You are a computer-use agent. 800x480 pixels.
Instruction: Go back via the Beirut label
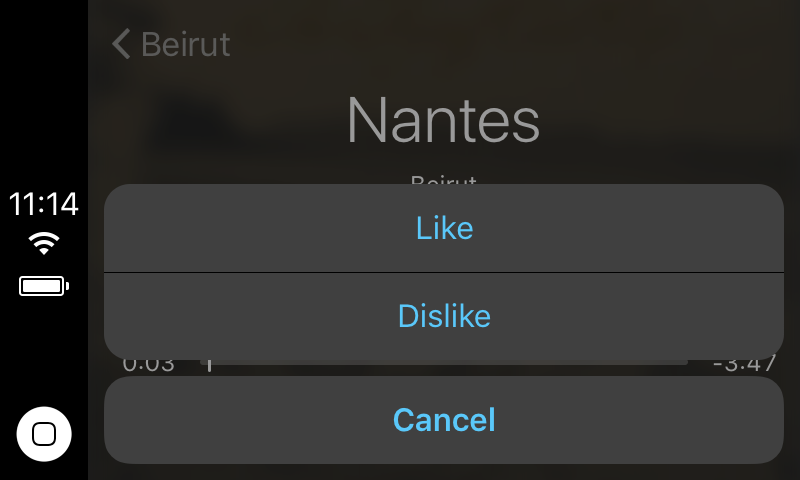pos(186,44)
